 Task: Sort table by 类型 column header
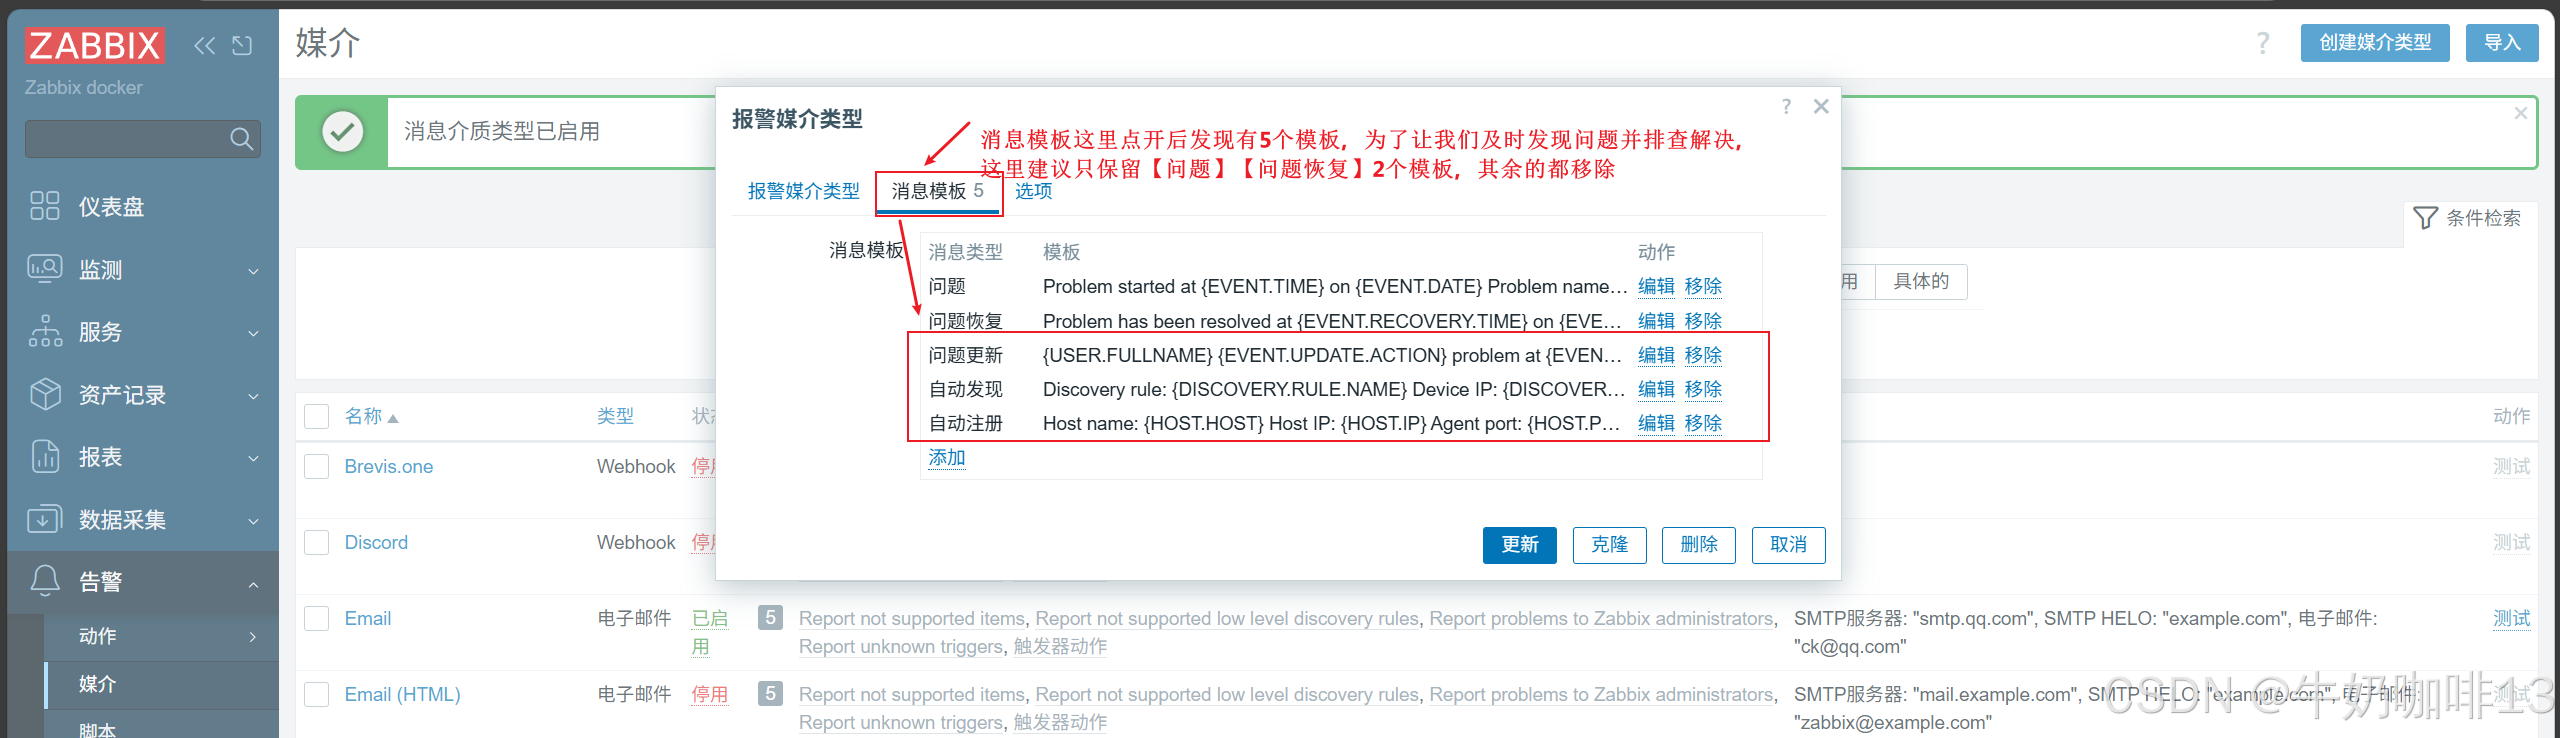click(x=615, y=416)
